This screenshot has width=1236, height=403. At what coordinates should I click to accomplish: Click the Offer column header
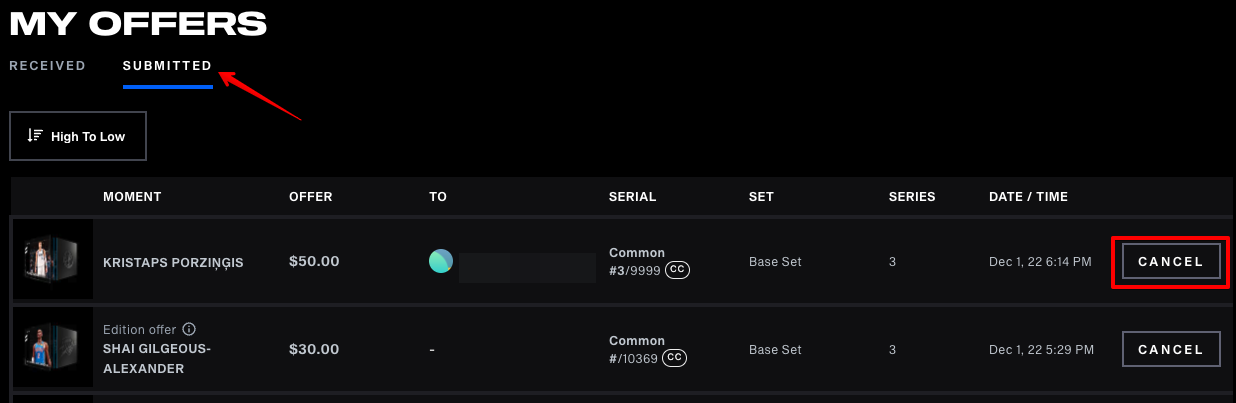311,197
